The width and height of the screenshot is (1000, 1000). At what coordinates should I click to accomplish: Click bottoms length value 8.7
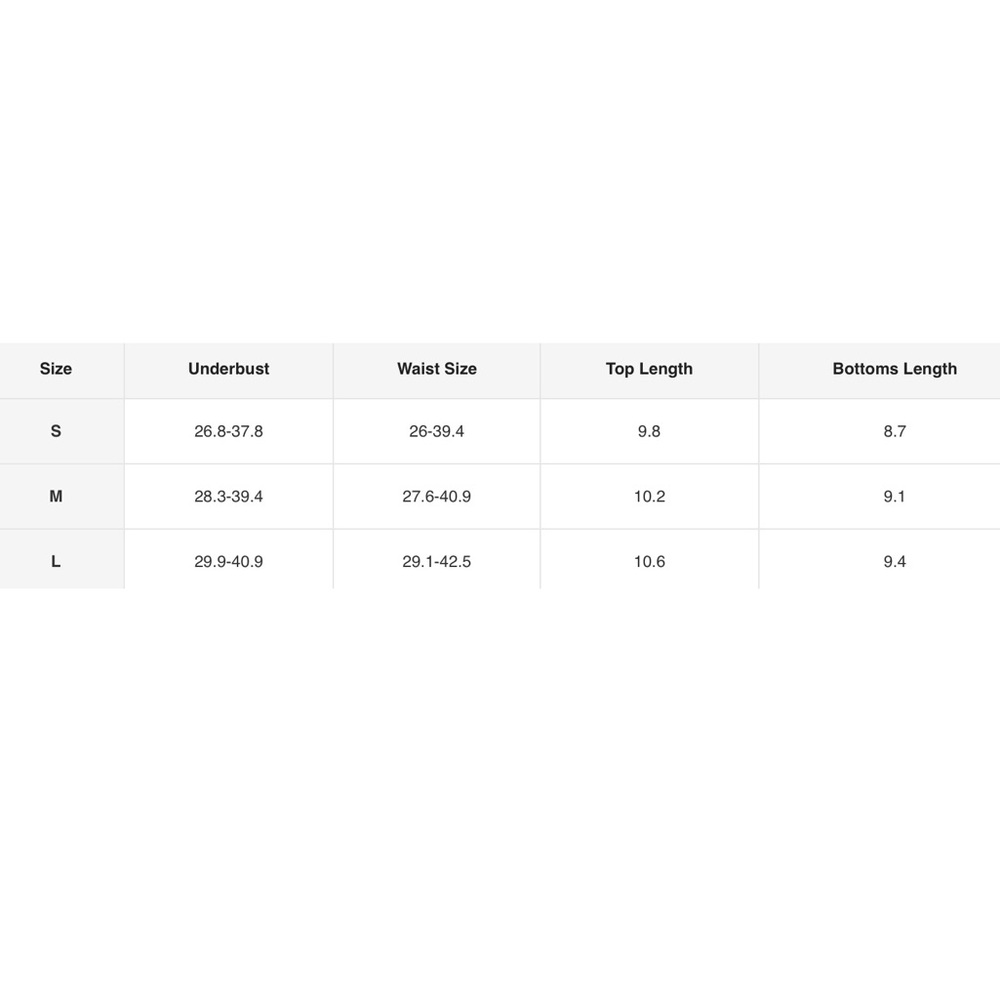pos(895,431)
